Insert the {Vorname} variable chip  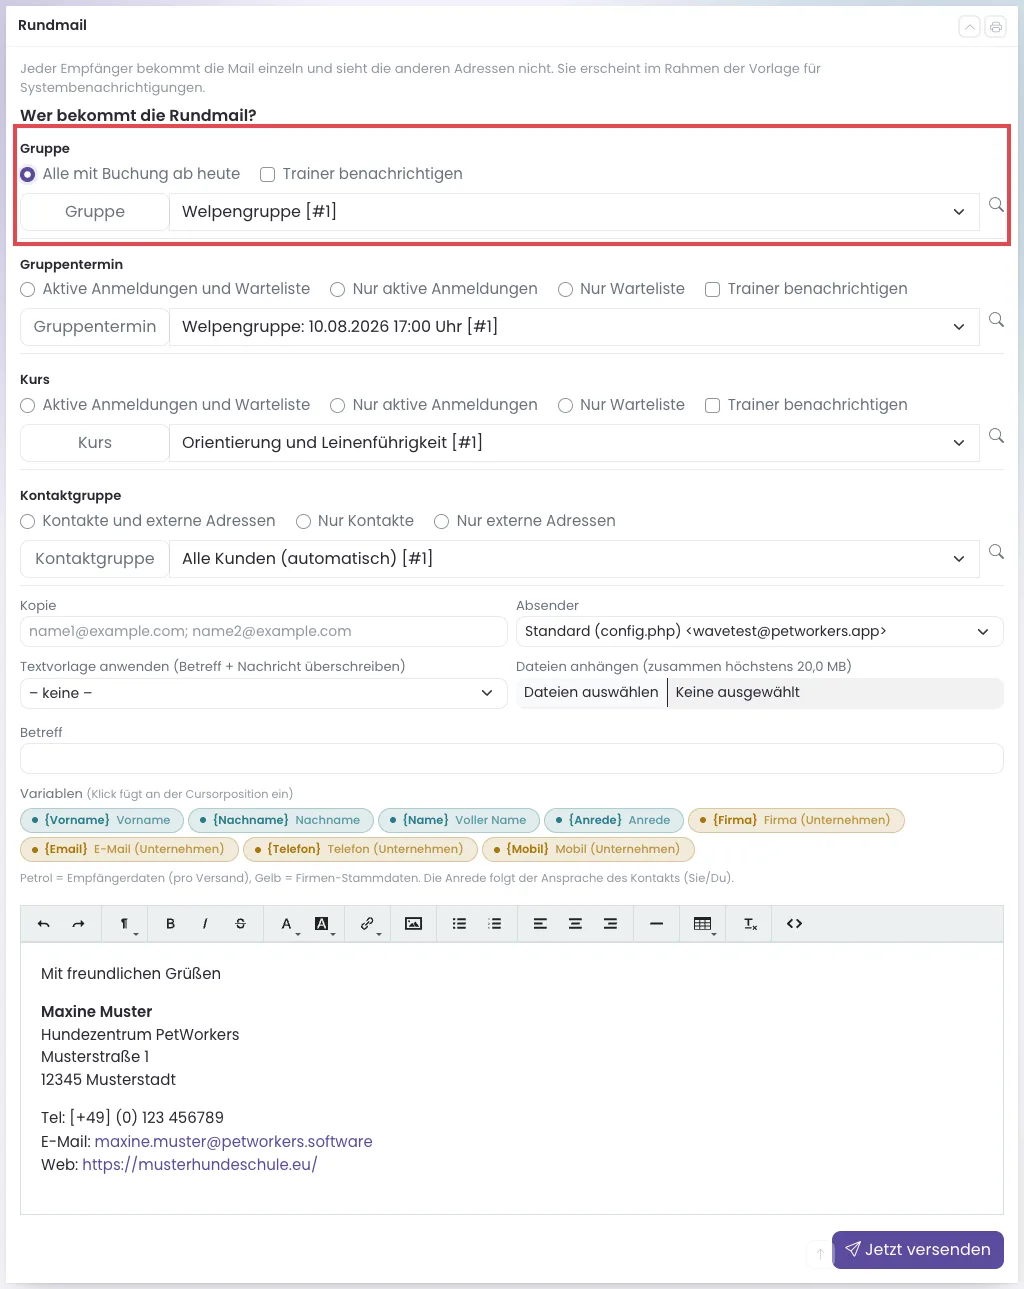click(x=102, y=820)
